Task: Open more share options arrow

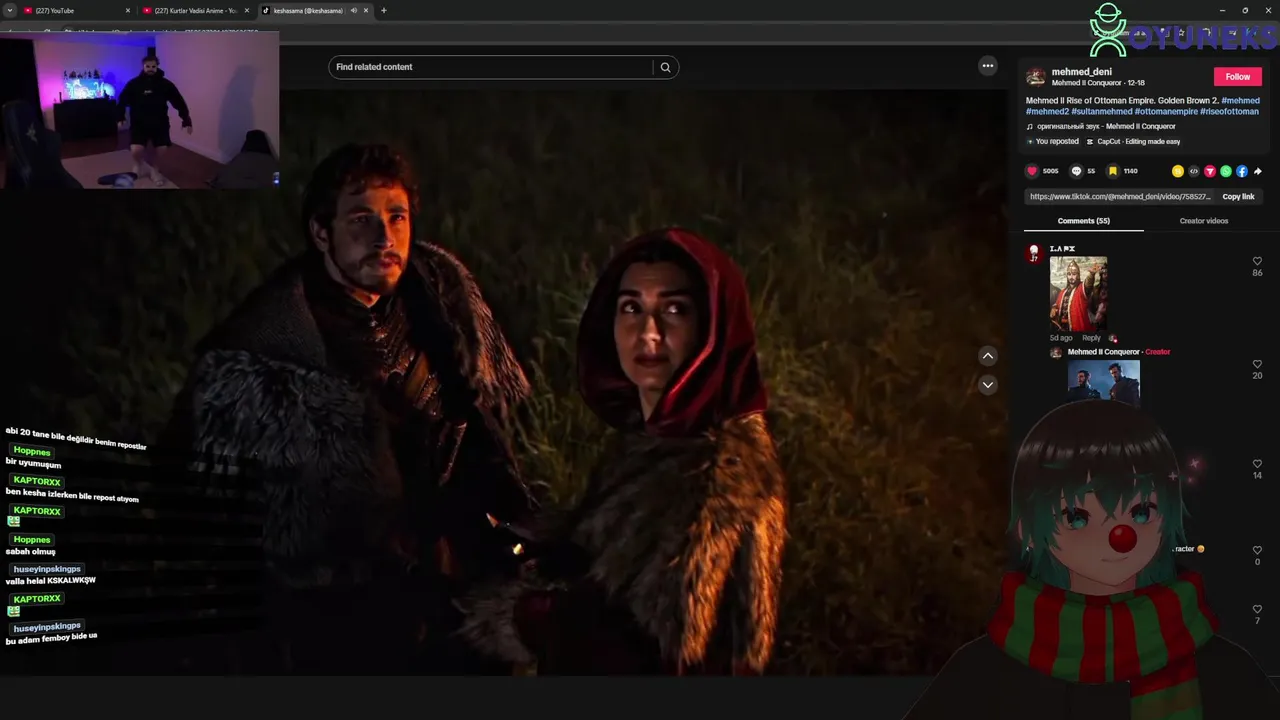Action: tap(1257, 171)
